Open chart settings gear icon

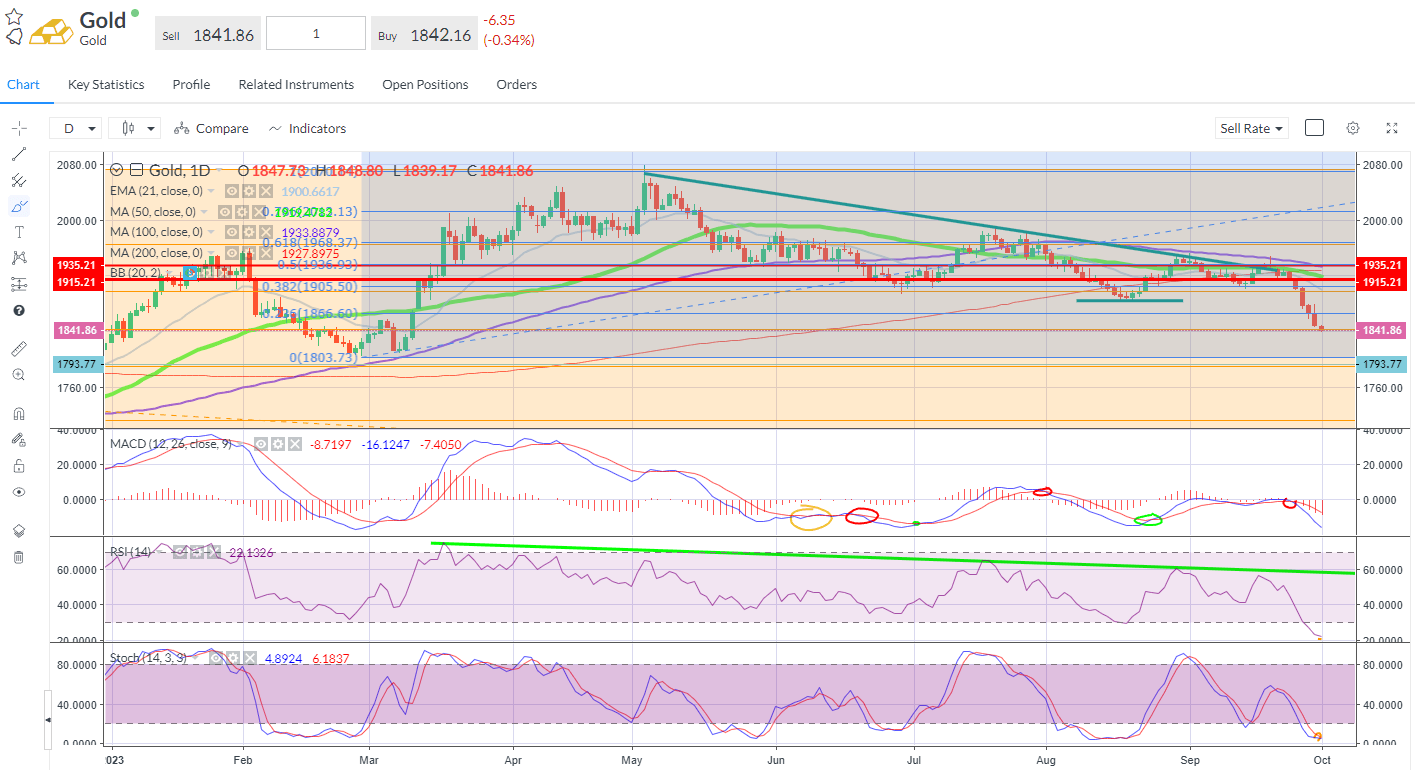tap(1352, 128)
